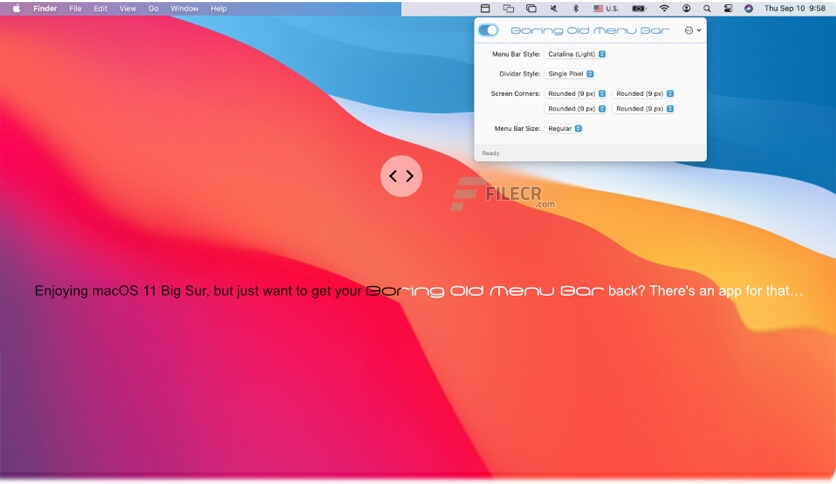Viewport: 836px width, 484px height.
Task: Open the Menu Bar Style dropdown
Action: point(576,54)
